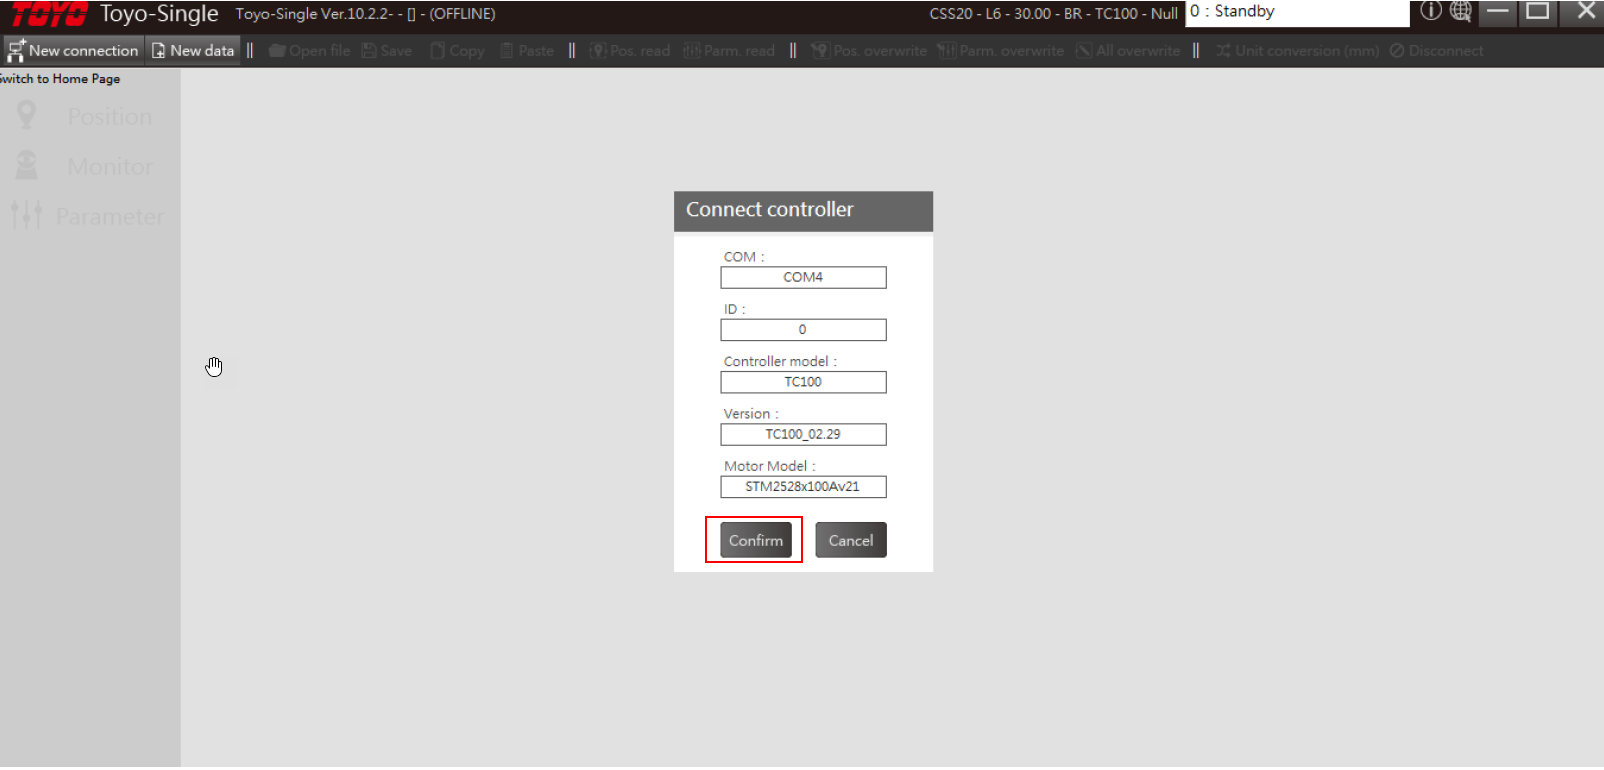The image size is (1604, 770).
Task: Click the Pos. read toolbar item
Action: click(x=629, y=50)
